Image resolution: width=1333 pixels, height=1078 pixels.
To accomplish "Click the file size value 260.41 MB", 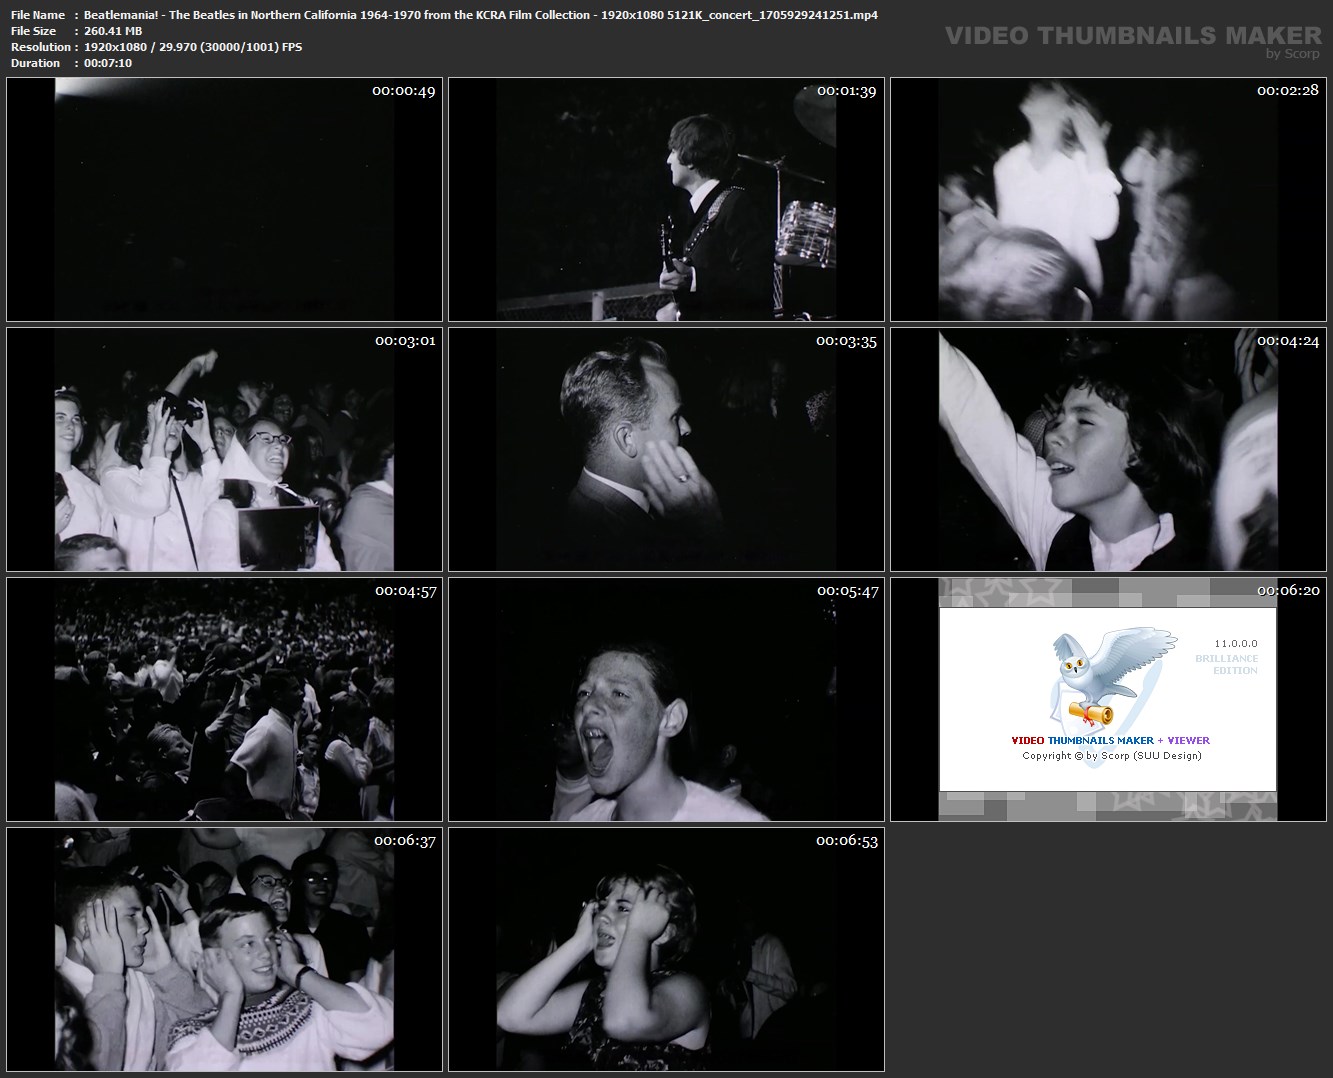I will pyautogui.click(x=113, y=31).
